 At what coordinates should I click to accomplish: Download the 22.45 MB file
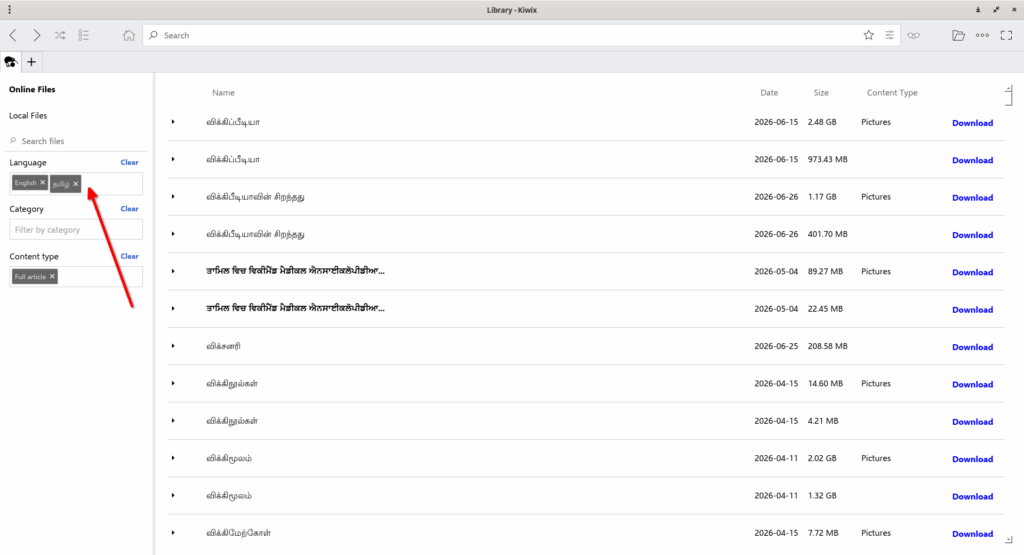point(972,309)
